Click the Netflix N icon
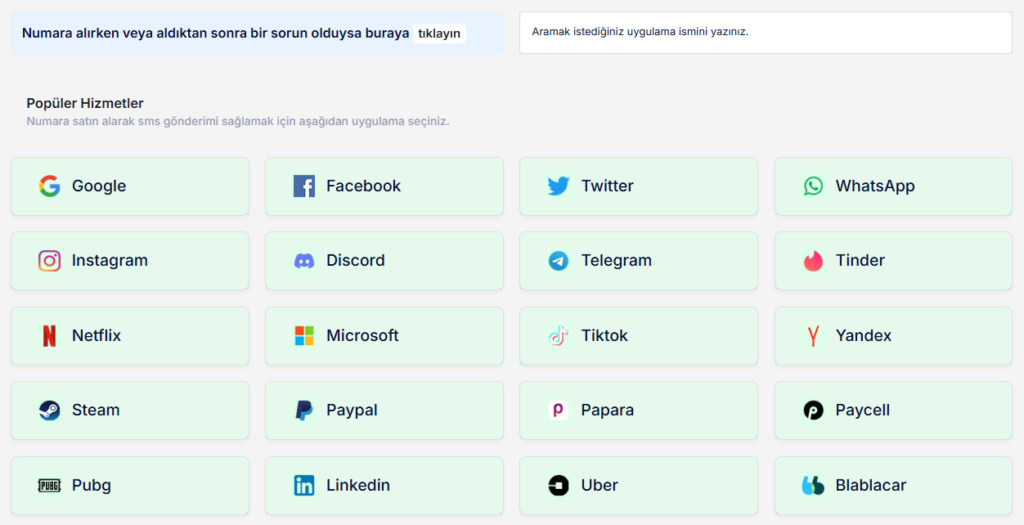Viewport: 1024px width, 525px height. coord(49,336)
